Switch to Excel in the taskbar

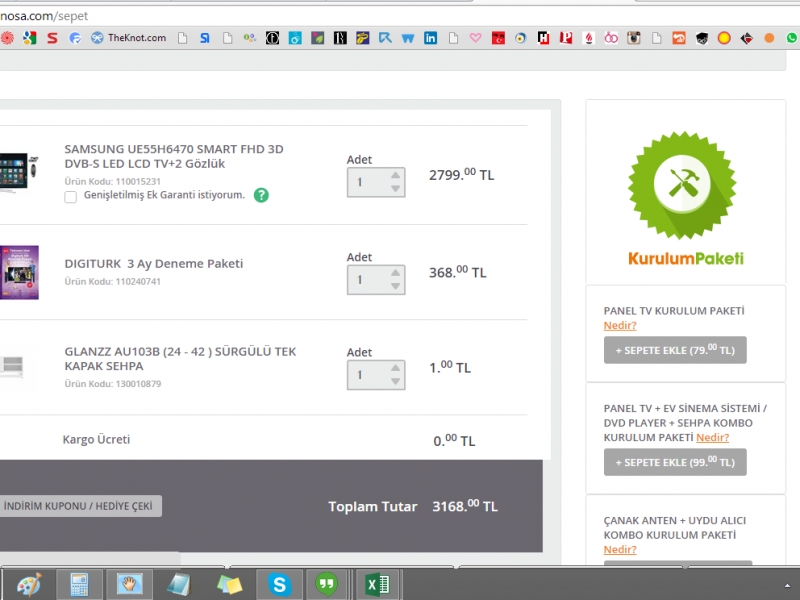coord(378,584)
